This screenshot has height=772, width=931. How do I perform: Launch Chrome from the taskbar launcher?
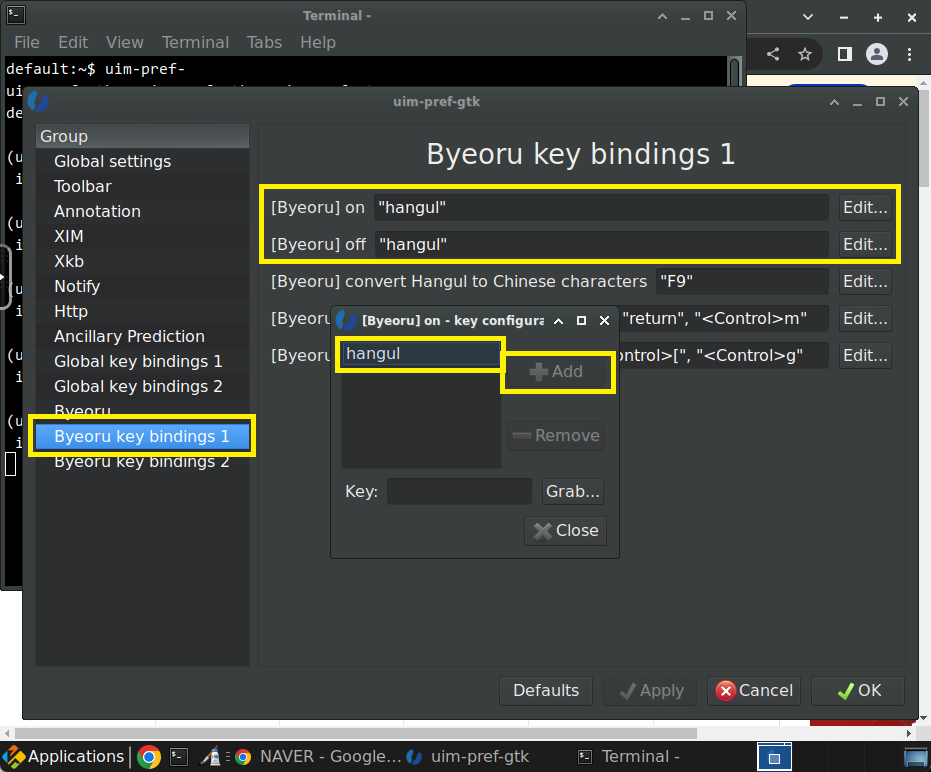click(x=148, y=757)
